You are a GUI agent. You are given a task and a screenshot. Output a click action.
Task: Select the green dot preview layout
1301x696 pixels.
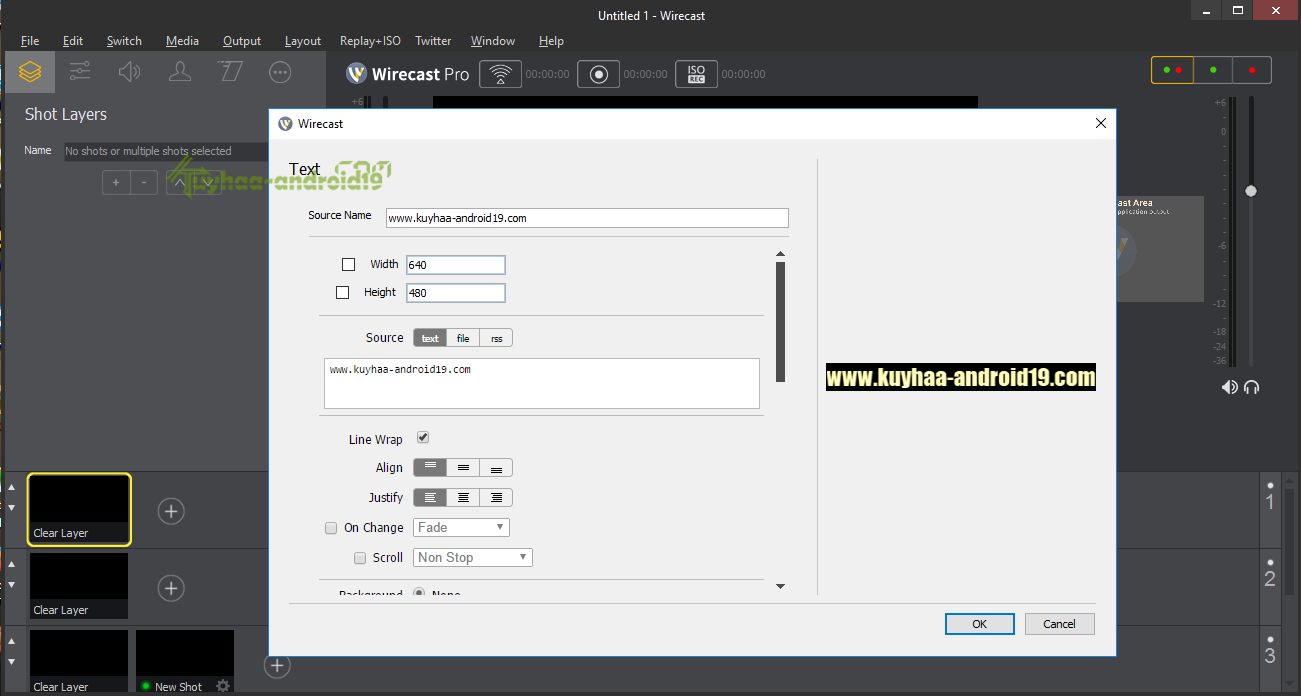pos(1213,70)
